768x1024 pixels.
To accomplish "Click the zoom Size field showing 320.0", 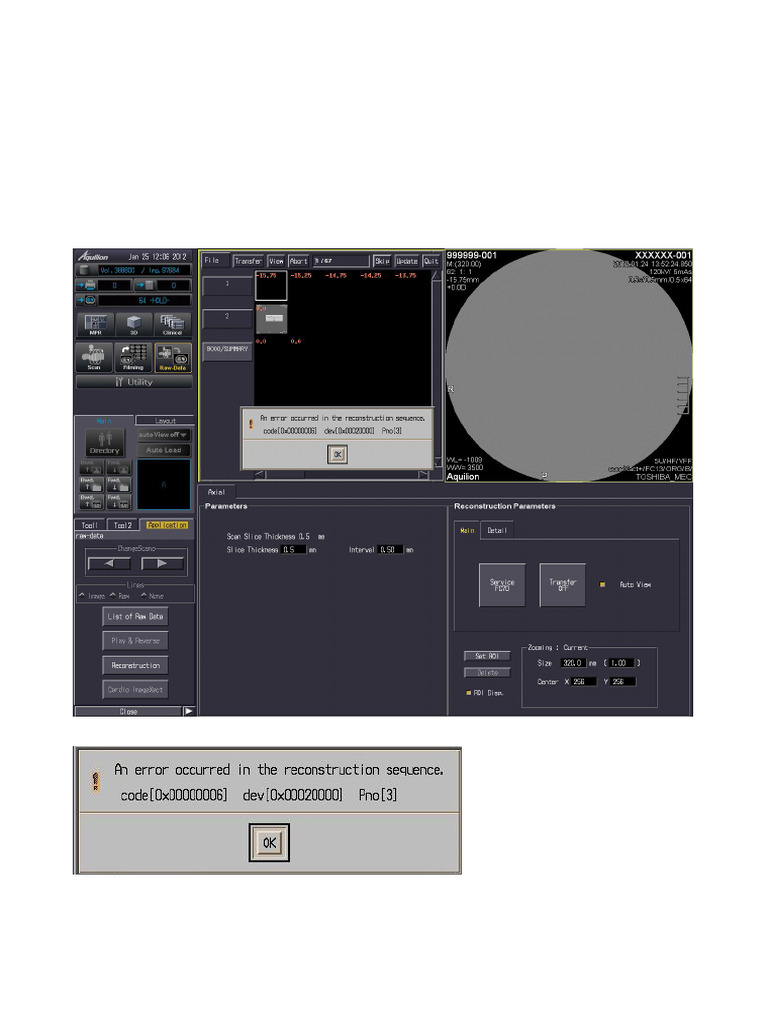I will coord(573,663).
